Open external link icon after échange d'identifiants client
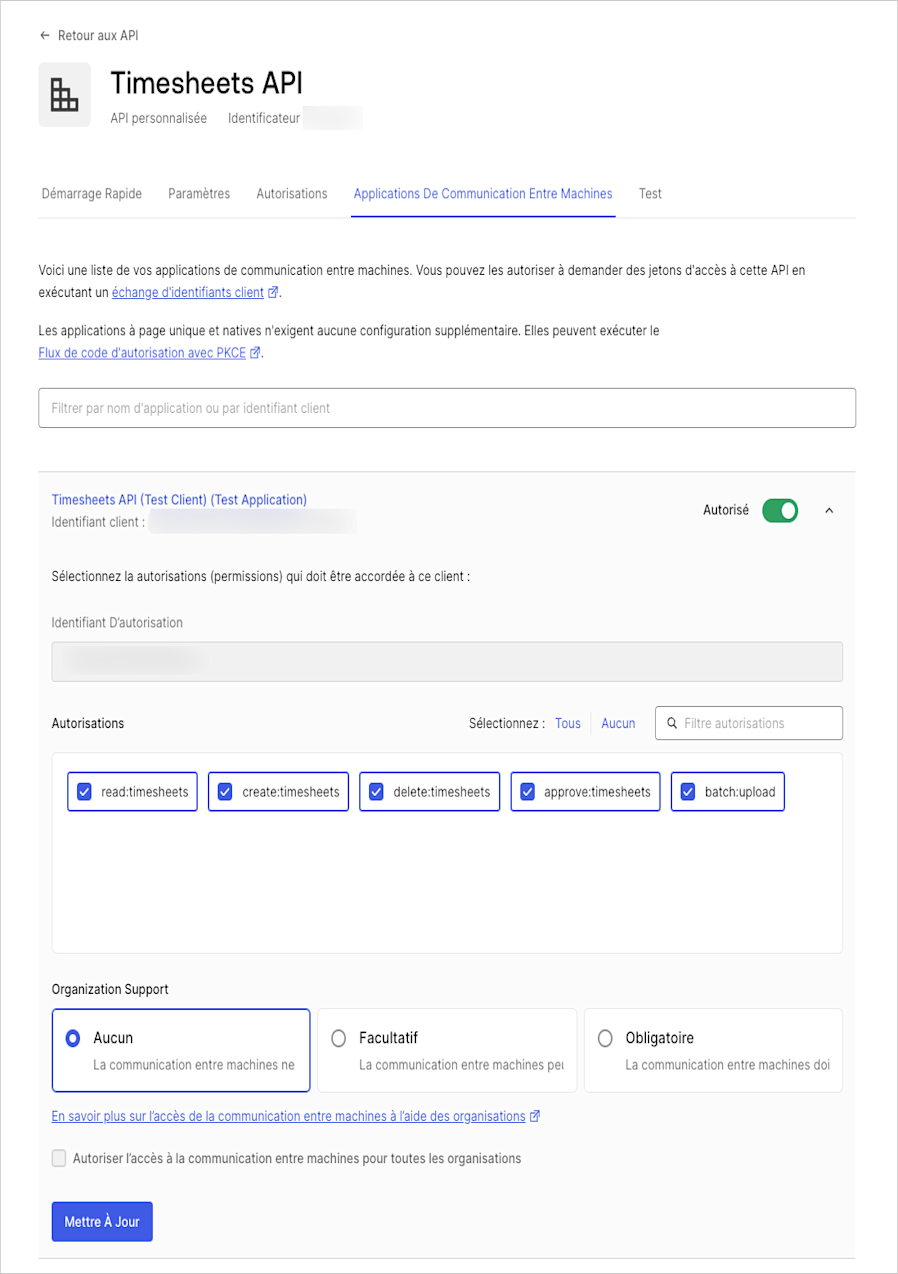Screen dimensions: 898x1274 pos(273,293)
